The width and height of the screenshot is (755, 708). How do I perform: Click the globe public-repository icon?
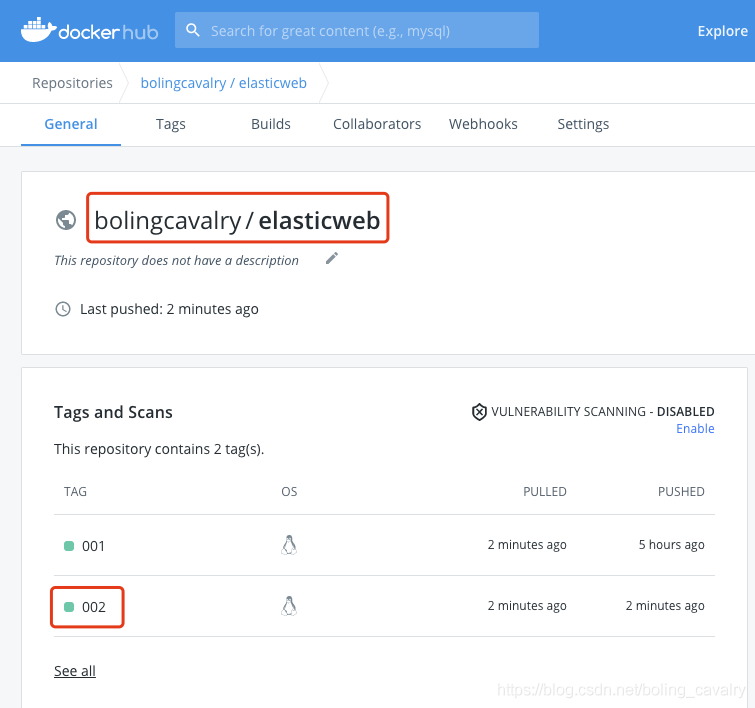[66, 220]
